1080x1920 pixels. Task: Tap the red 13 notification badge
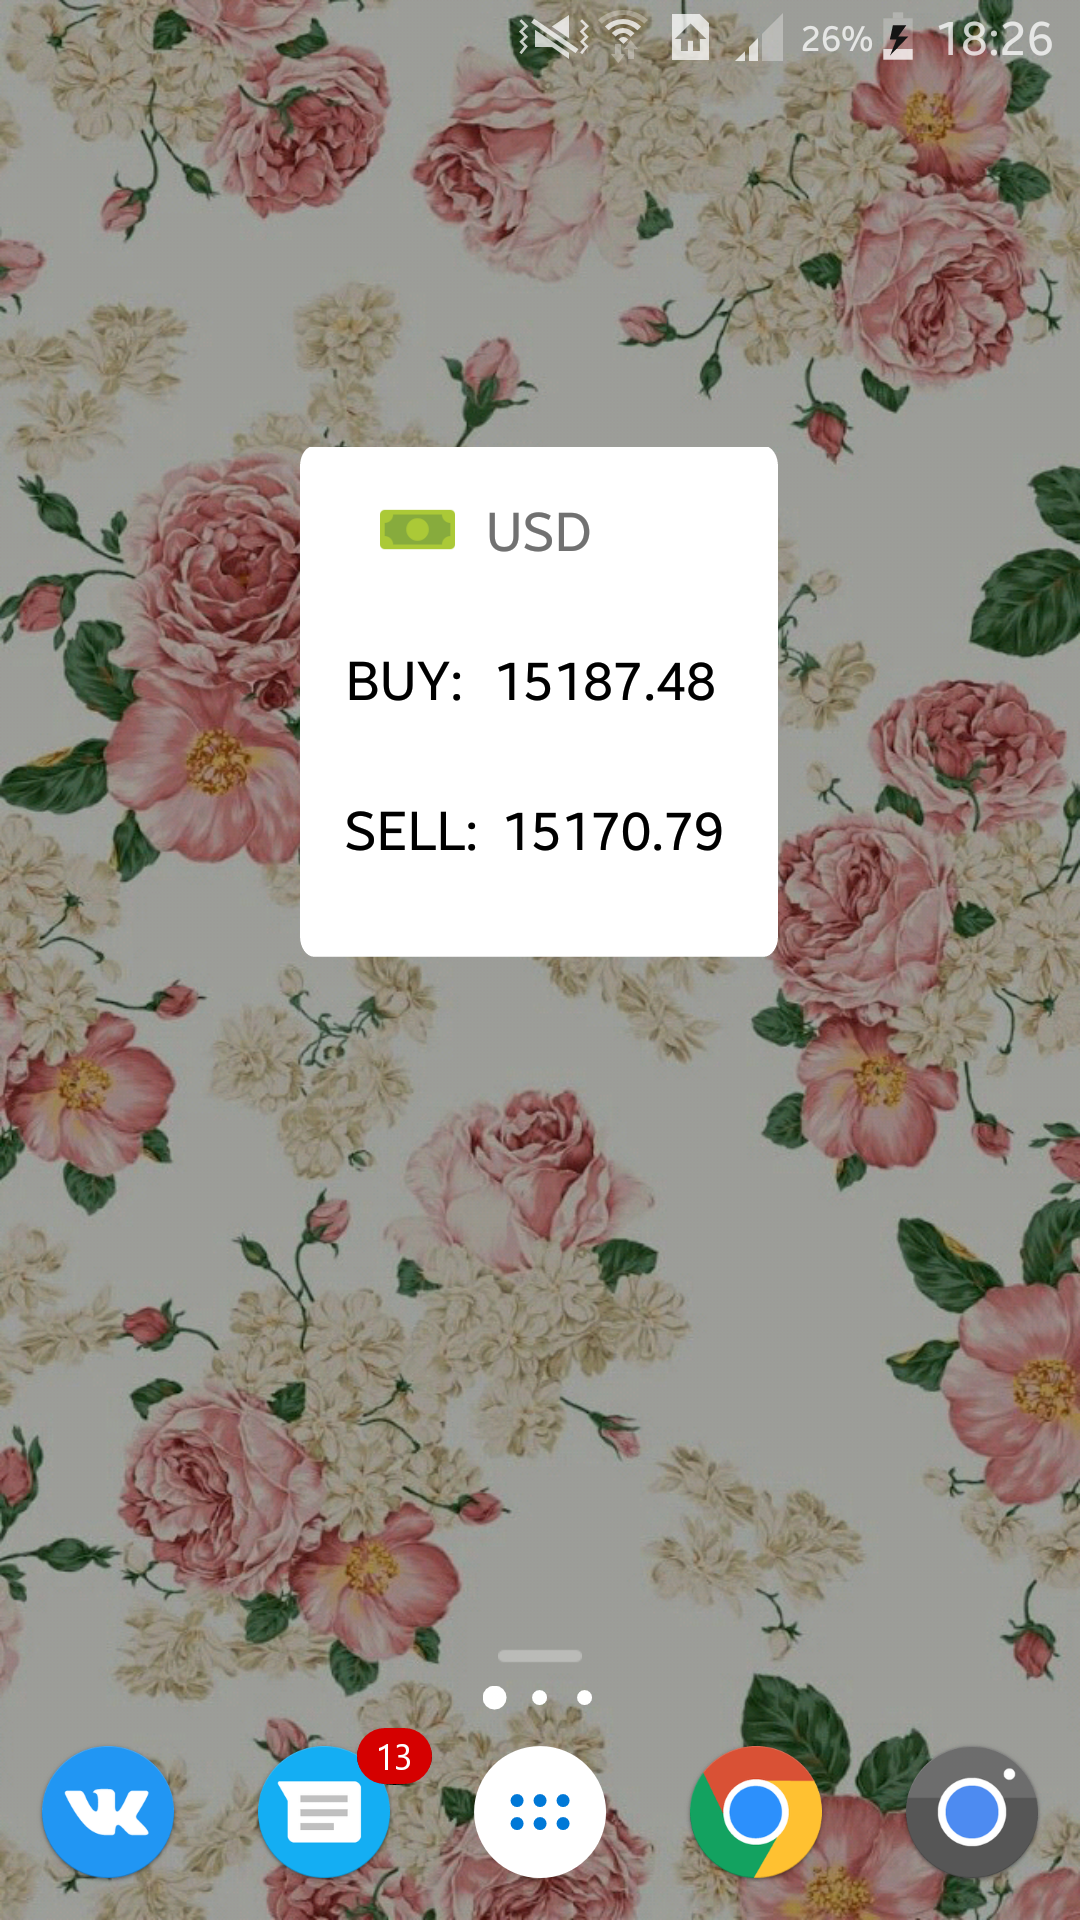tap(394, 1757)
